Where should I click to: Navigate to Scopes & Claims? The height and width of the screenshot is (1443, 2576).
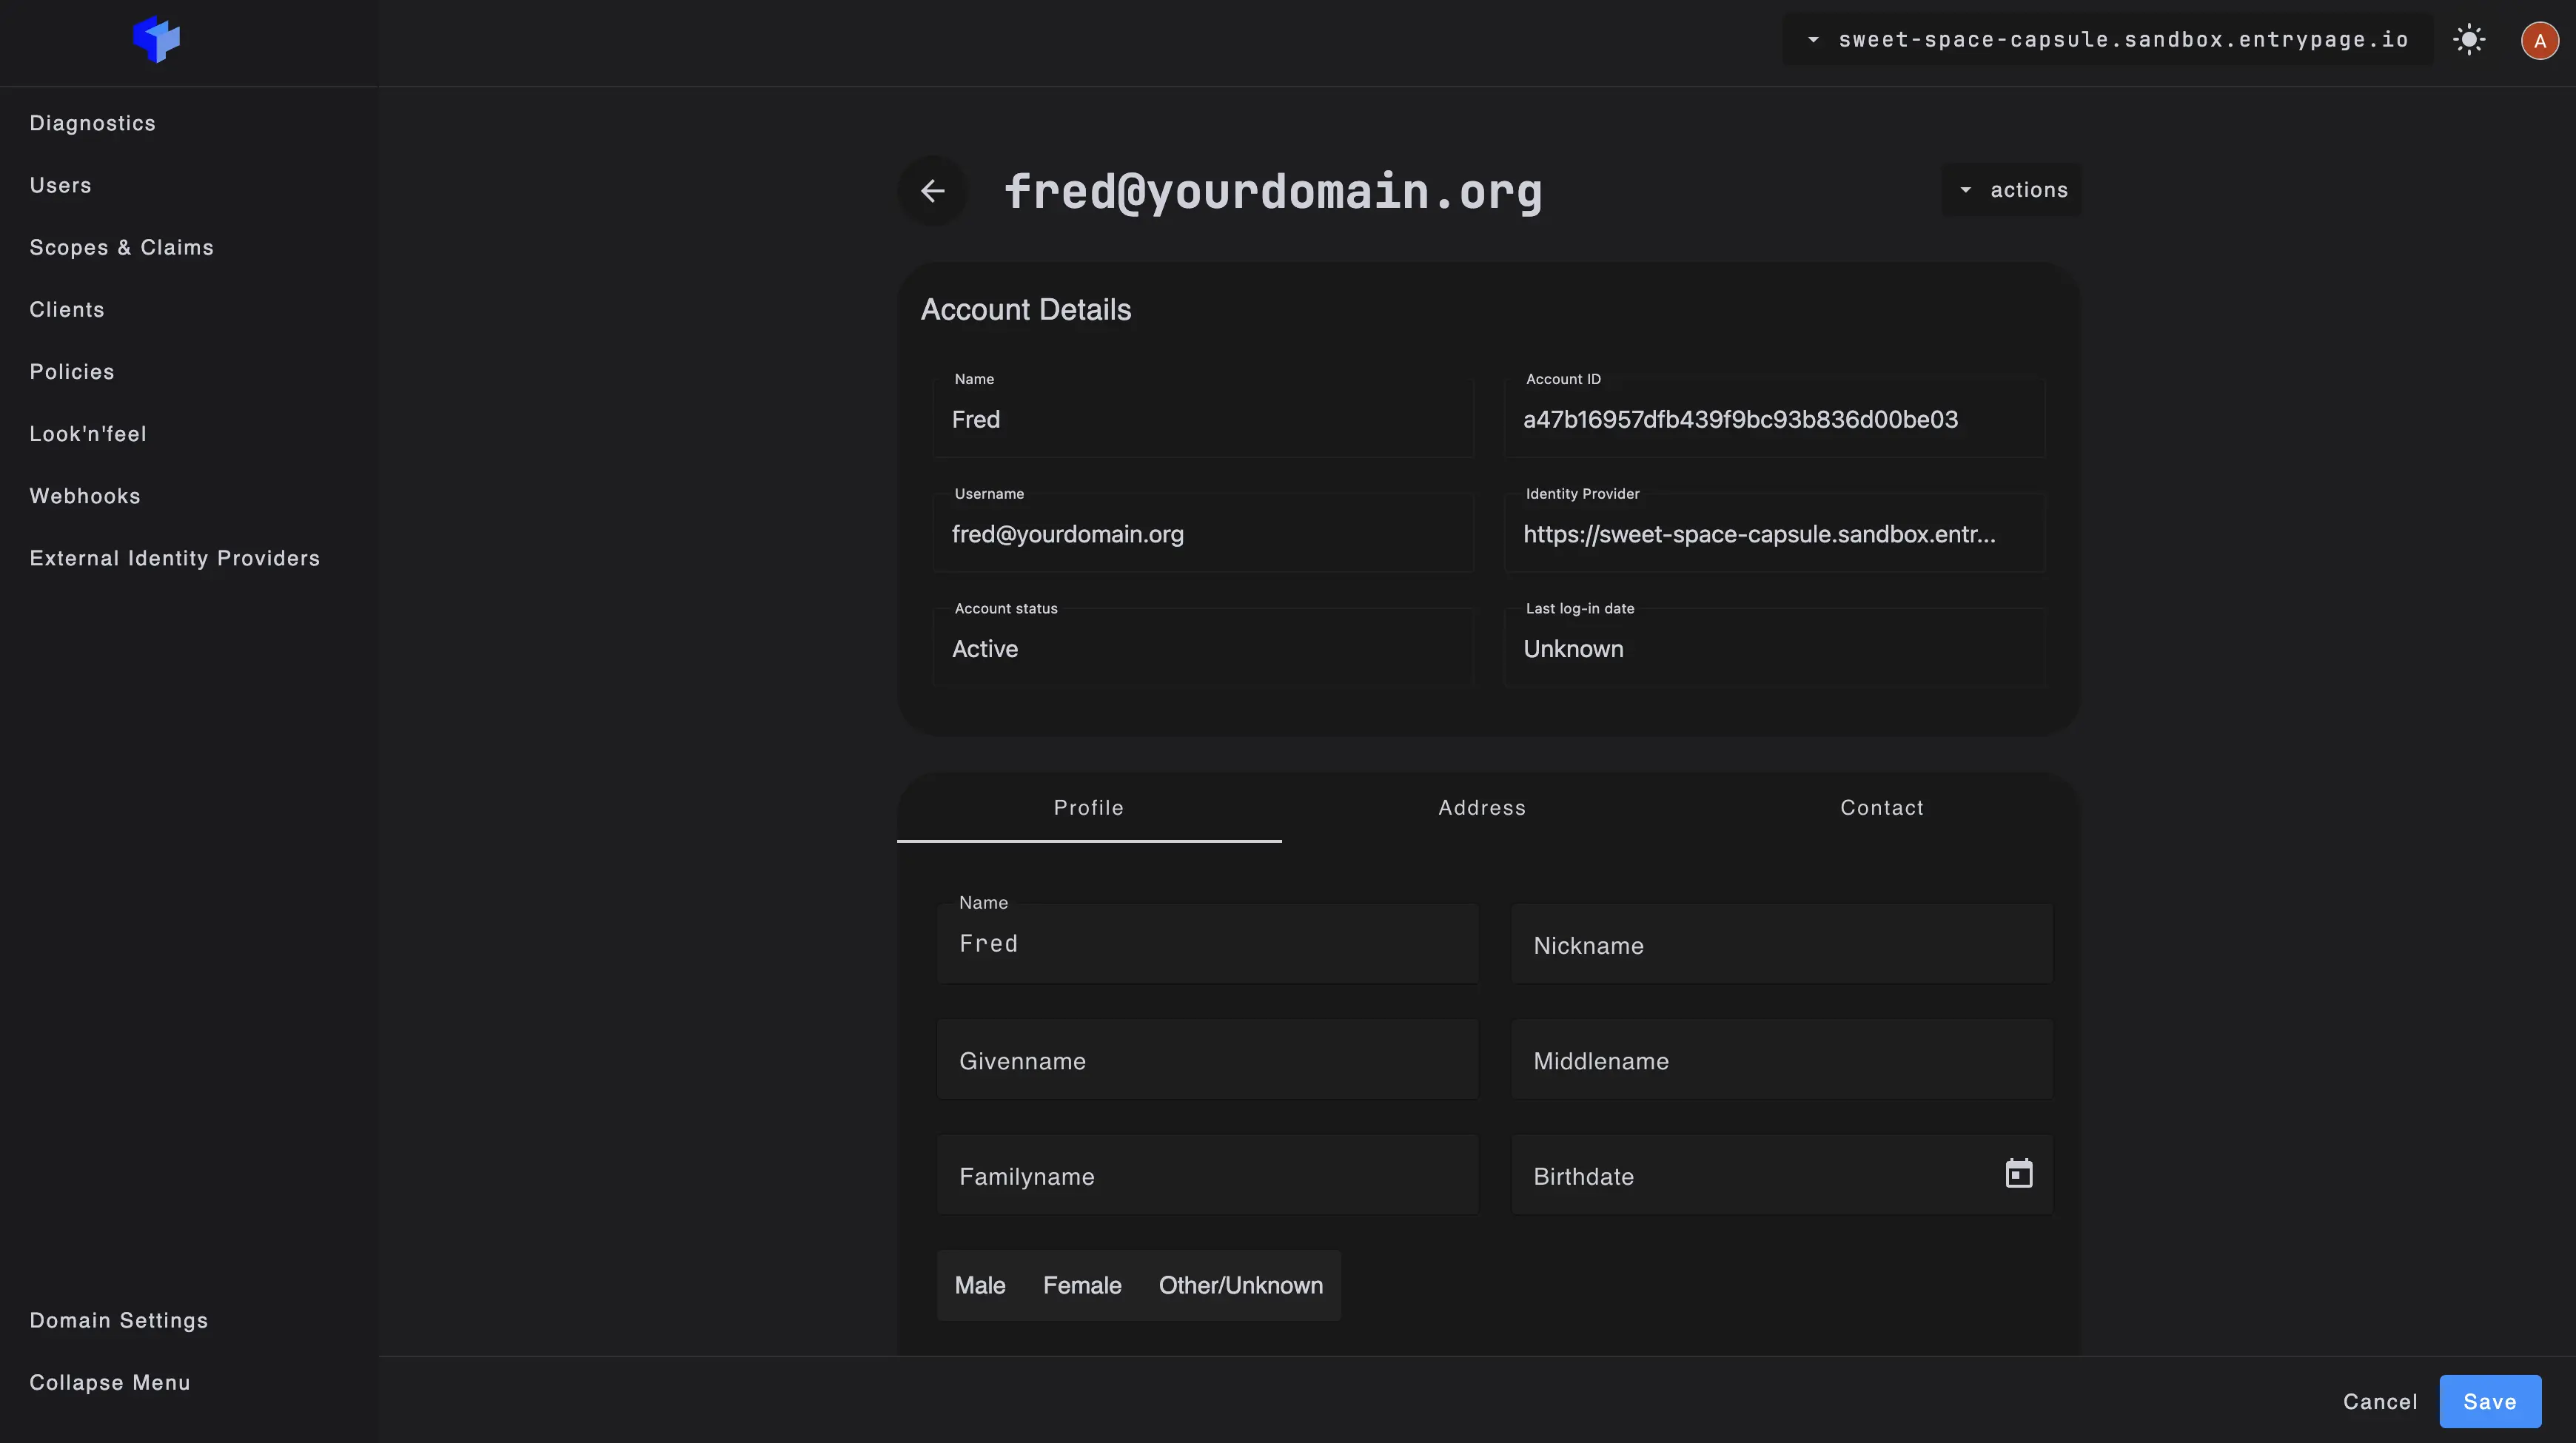click(x=121, y=247)
